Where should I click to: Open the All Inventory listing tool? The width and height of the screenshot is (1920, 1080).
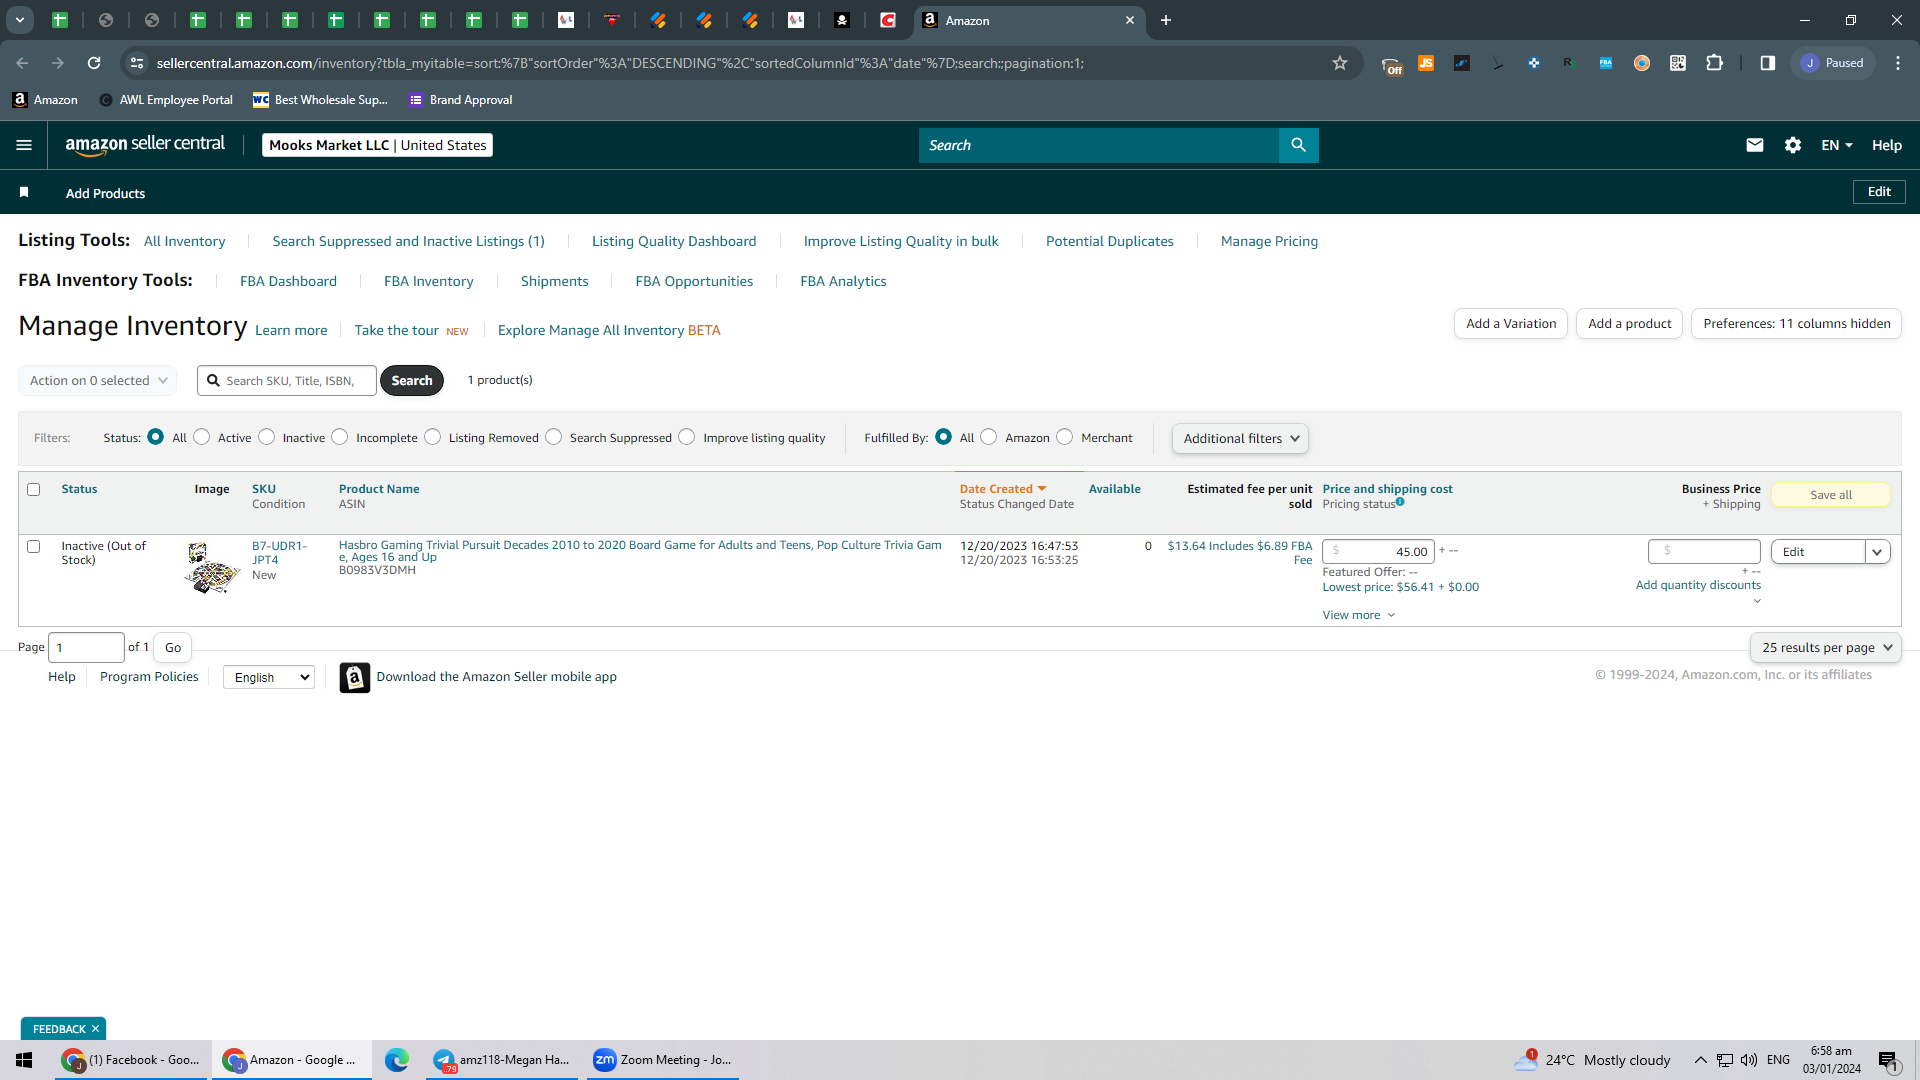pos(184,241)
